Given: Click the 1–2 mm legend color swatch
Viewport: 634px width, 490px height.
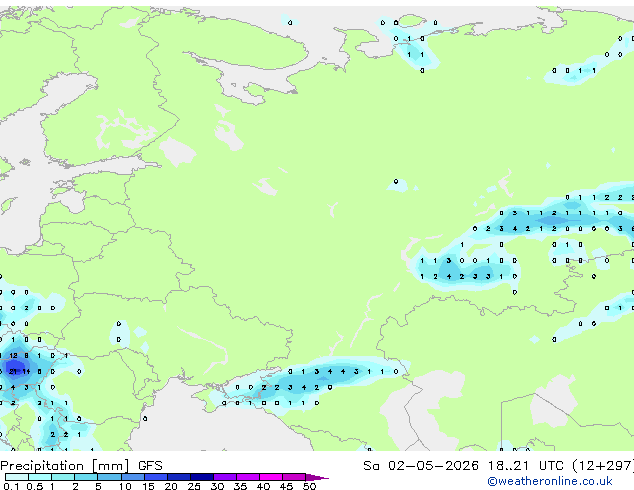Looking at the screenshot, I should coord(63,477).
